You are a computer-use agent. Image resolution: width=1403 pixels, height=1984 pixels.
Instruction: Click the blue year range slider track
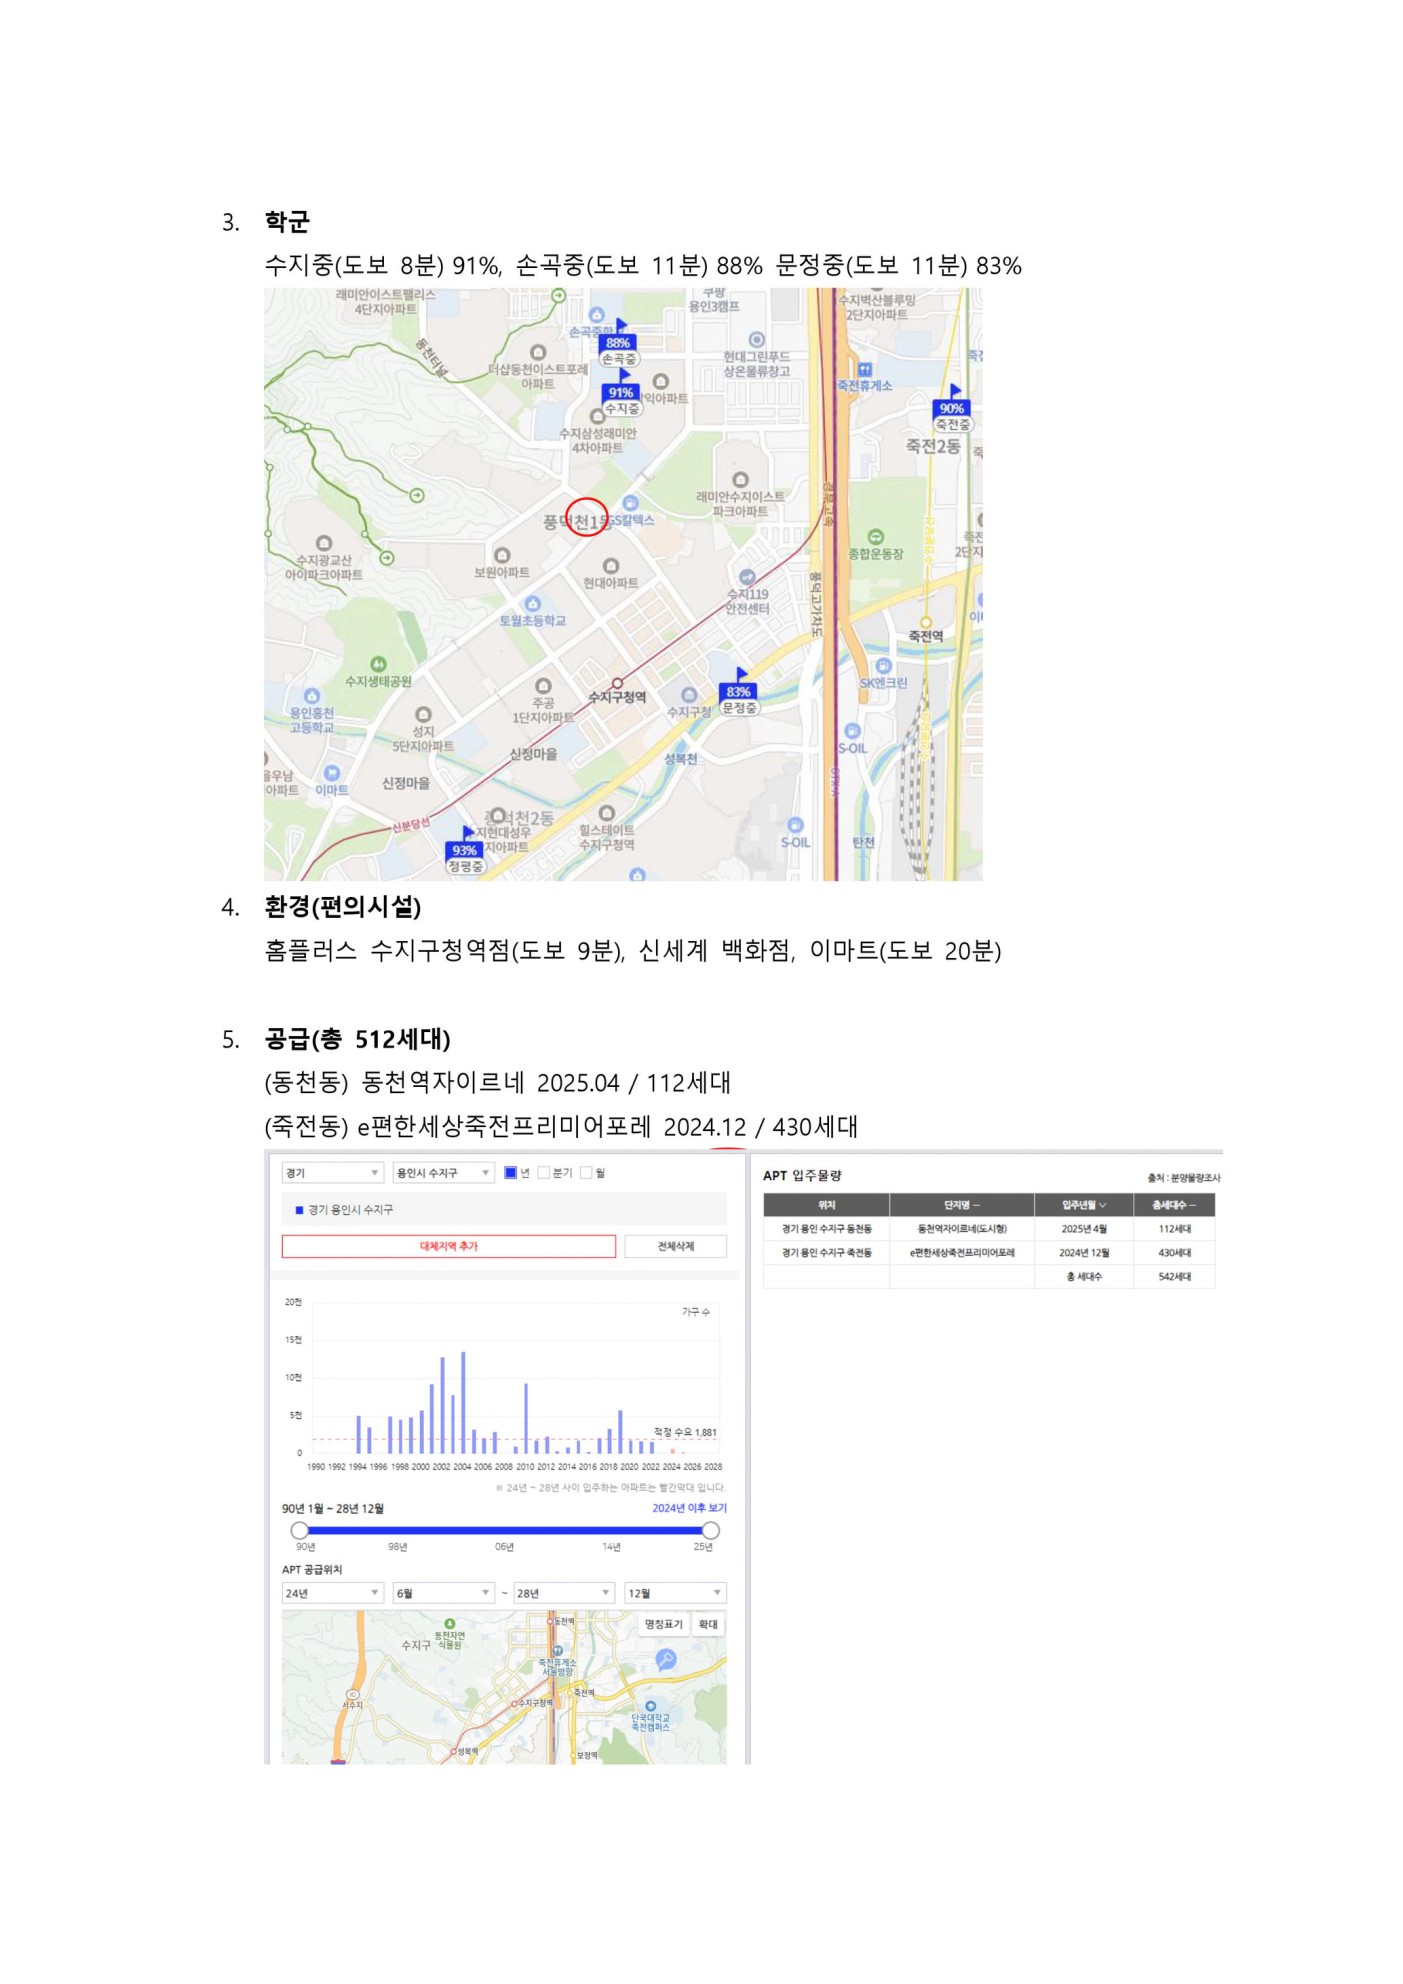(x=505, y=1531)
